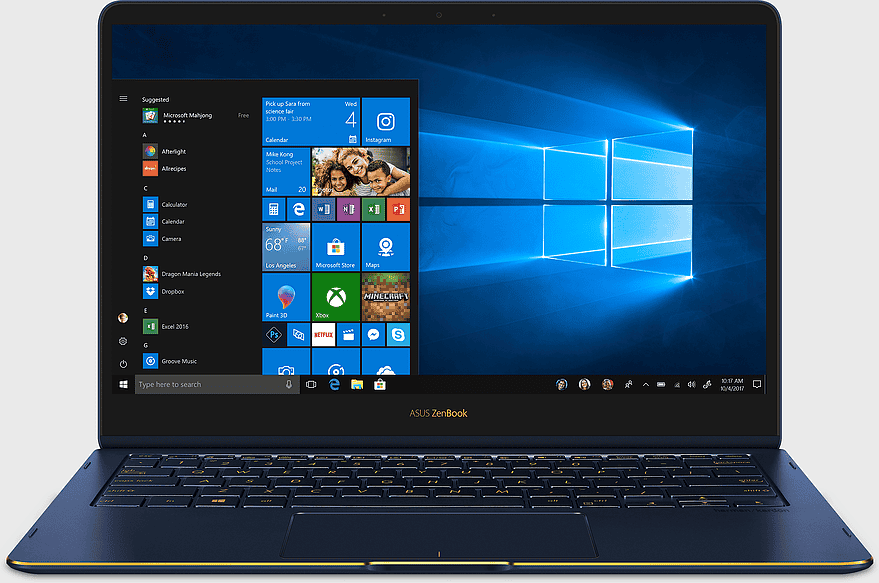The width and height of the screenshot is (879, 583).
Task: Open the Mixed Reality Viewer tile
Action: pos(299,335)
